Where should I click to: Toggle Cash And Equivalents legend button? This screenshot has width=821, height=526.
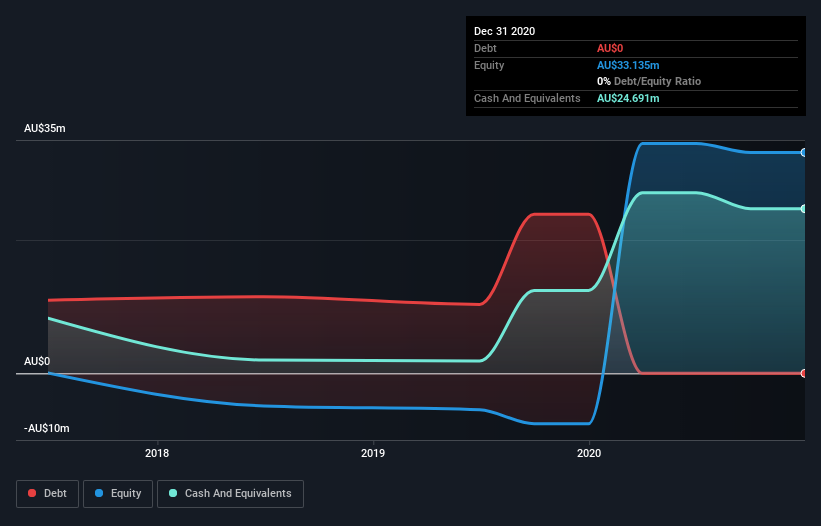(x=230, y=494)
